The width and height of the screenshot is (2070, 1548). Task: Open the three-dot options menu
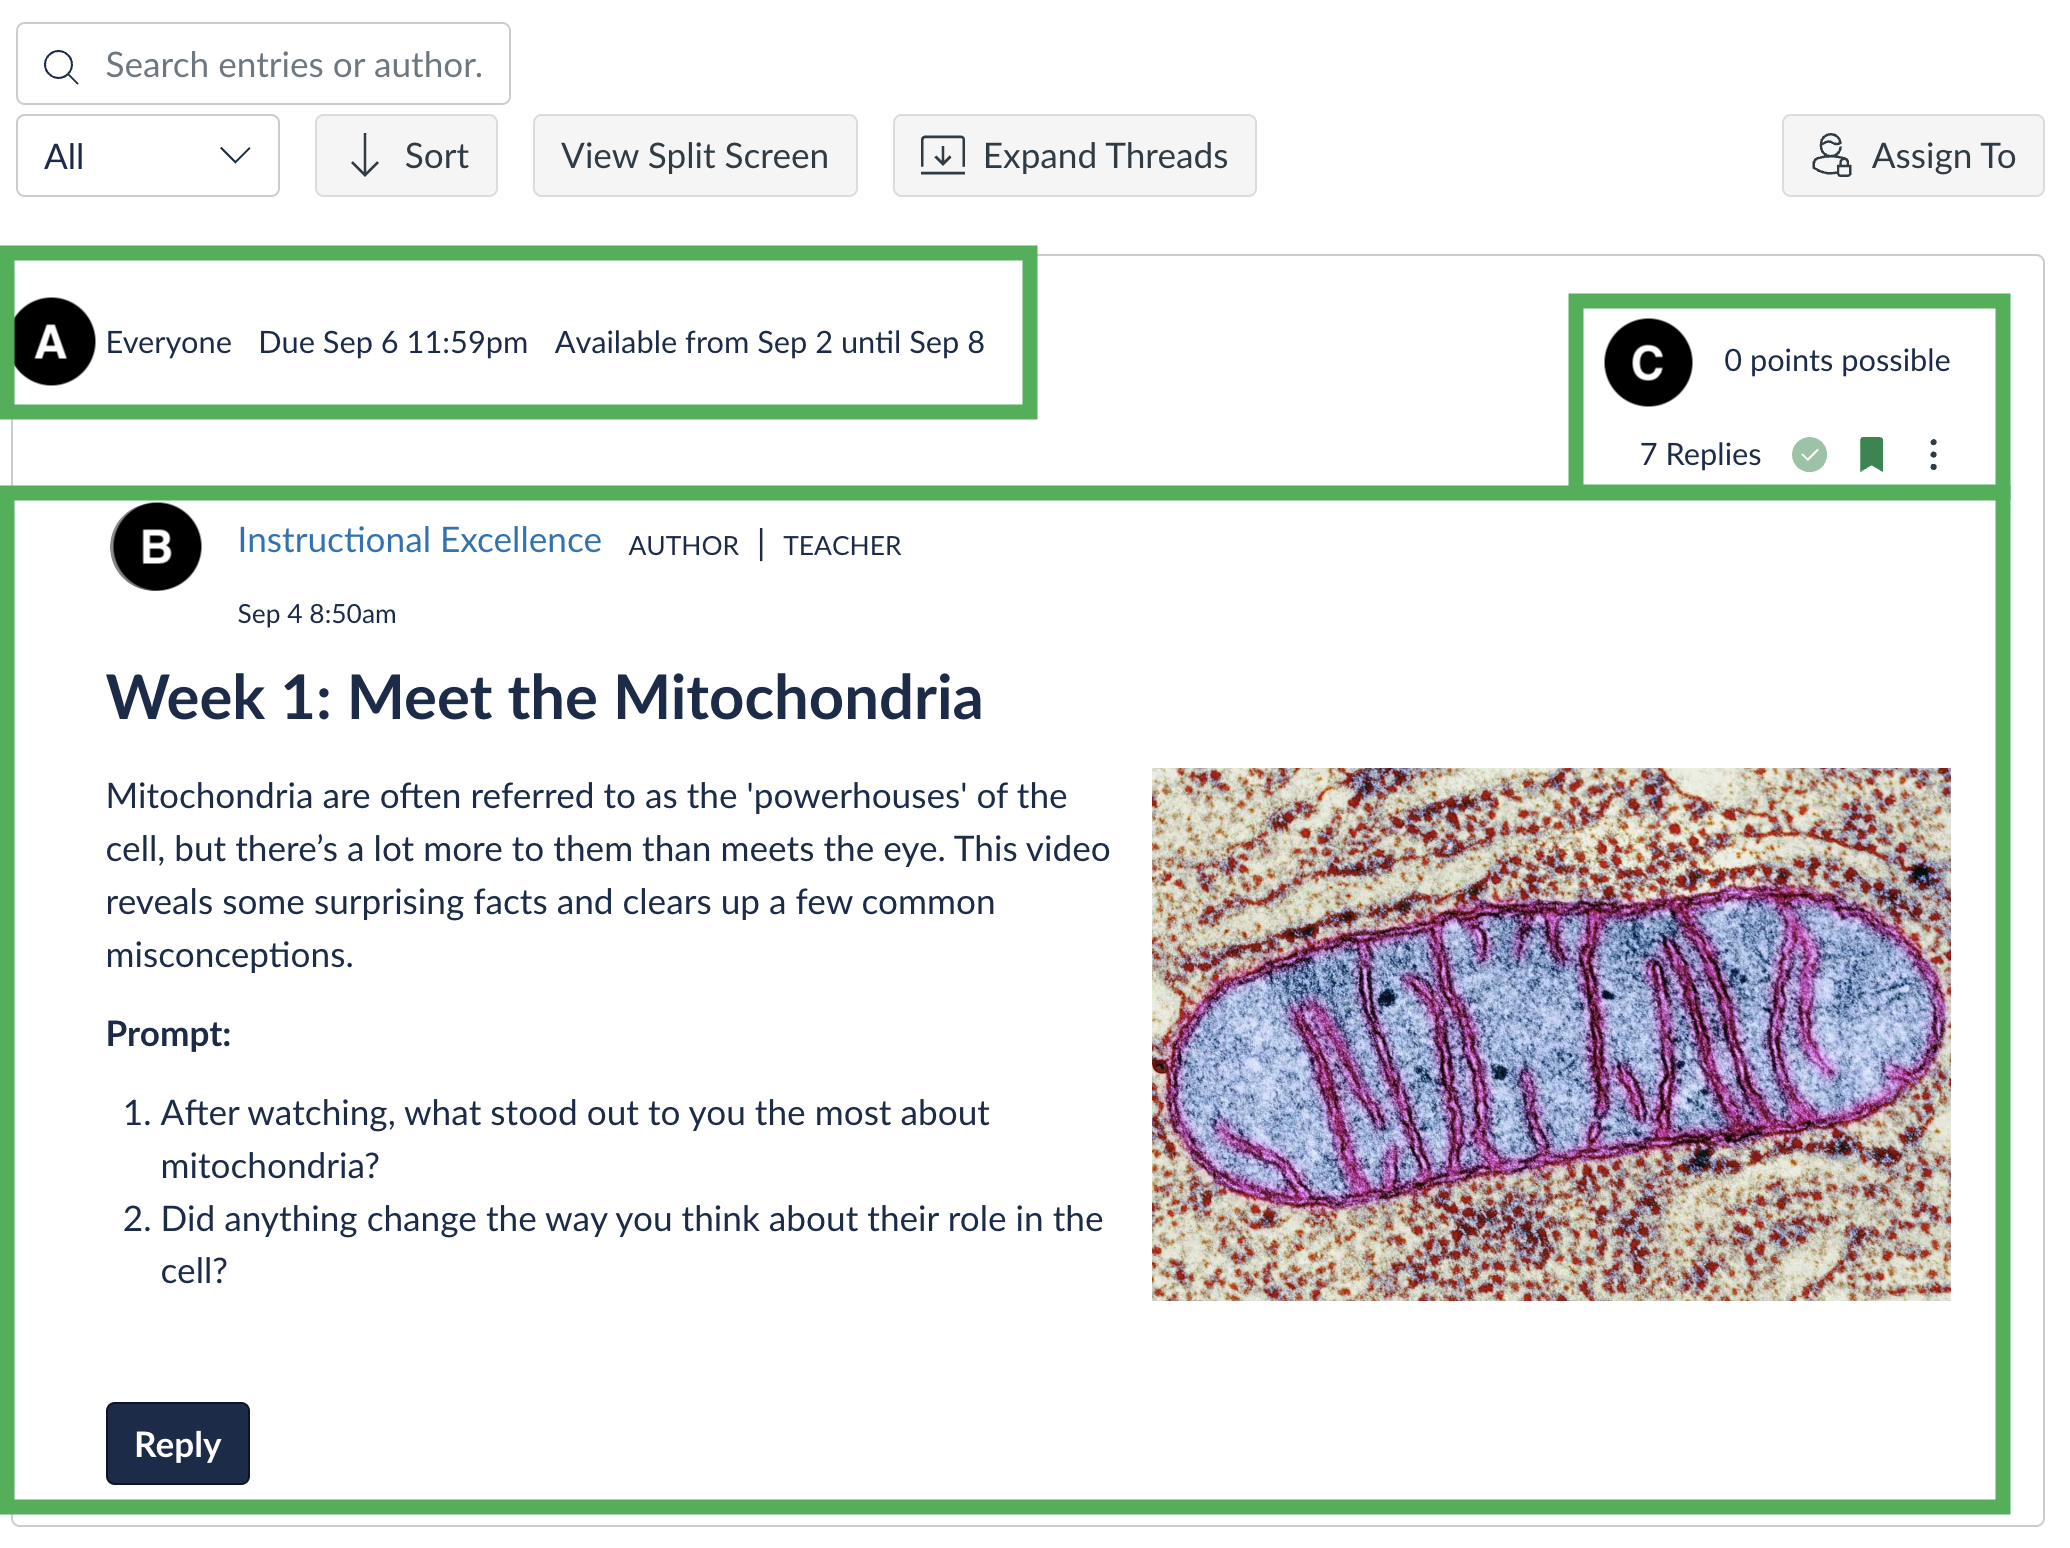coord(1933,455)
